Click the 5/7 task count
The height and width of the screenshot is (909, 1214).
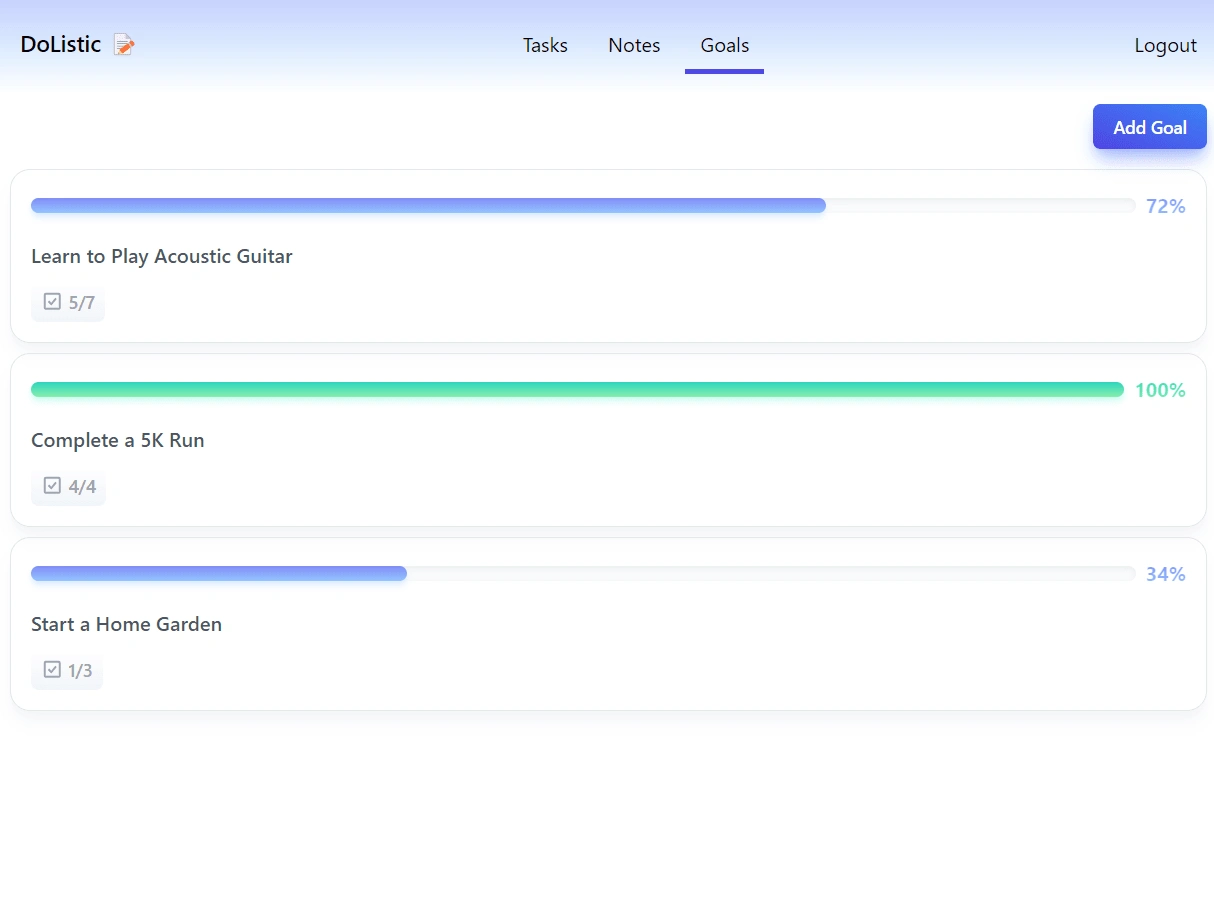(82, 302)
